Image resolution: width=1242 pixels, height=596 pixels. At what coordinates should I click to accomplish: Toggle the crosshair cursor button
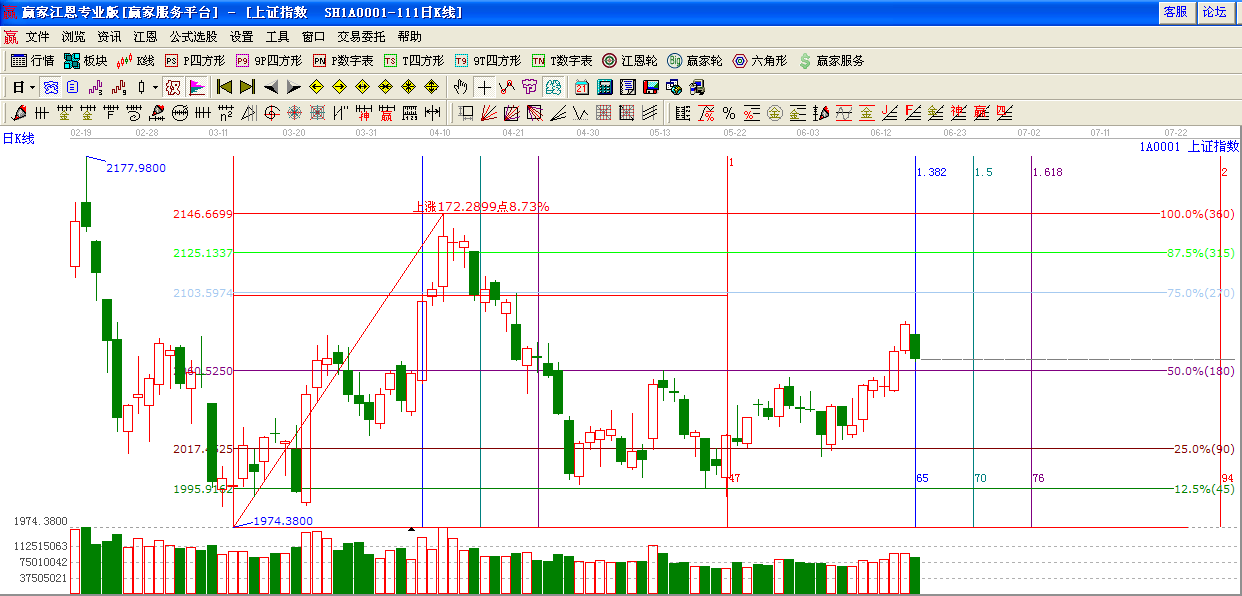484,87
